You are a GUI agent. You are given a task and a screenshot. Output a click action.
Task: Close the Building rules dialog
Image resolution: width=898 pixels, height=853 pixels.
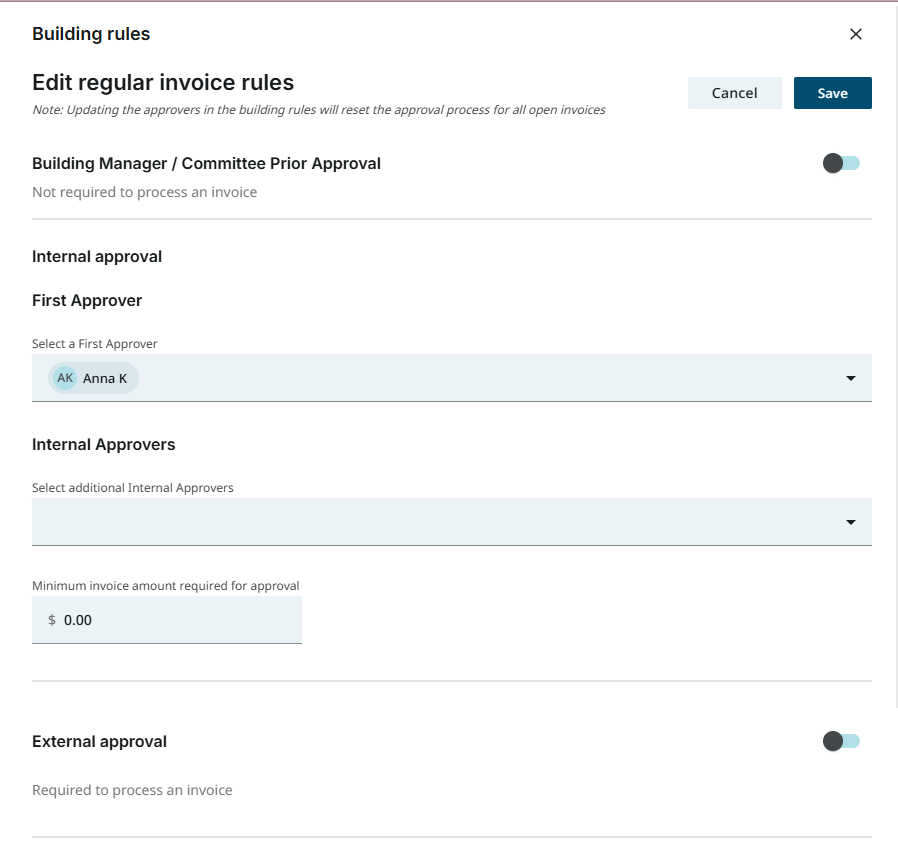point(855,34)
